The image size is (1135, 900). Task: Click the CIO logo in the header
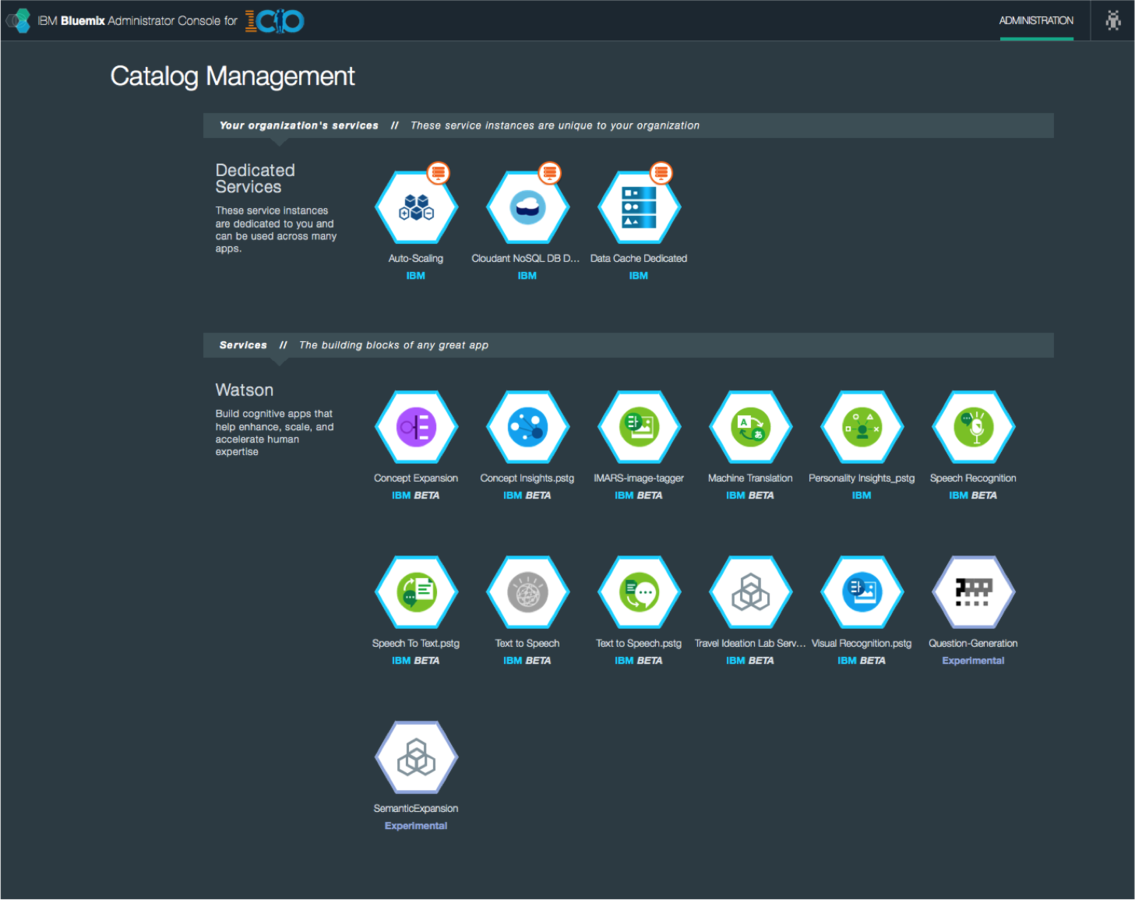click(274, 21)
